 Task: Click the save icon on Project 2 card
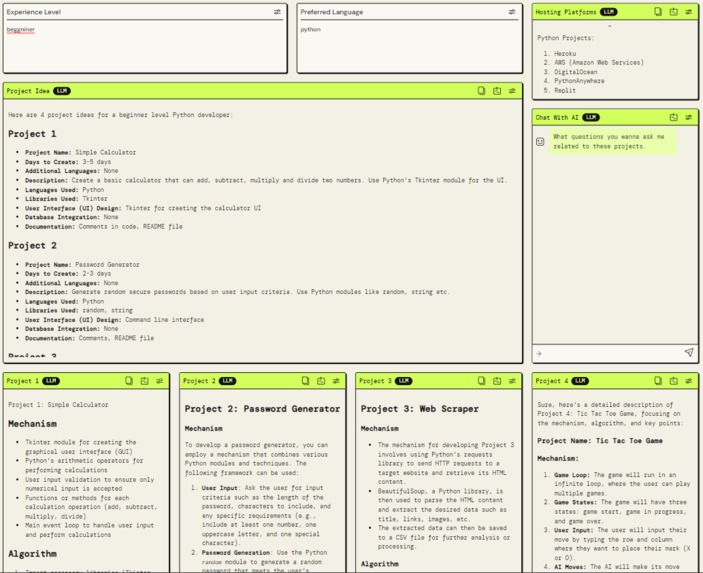pos(321,381)
